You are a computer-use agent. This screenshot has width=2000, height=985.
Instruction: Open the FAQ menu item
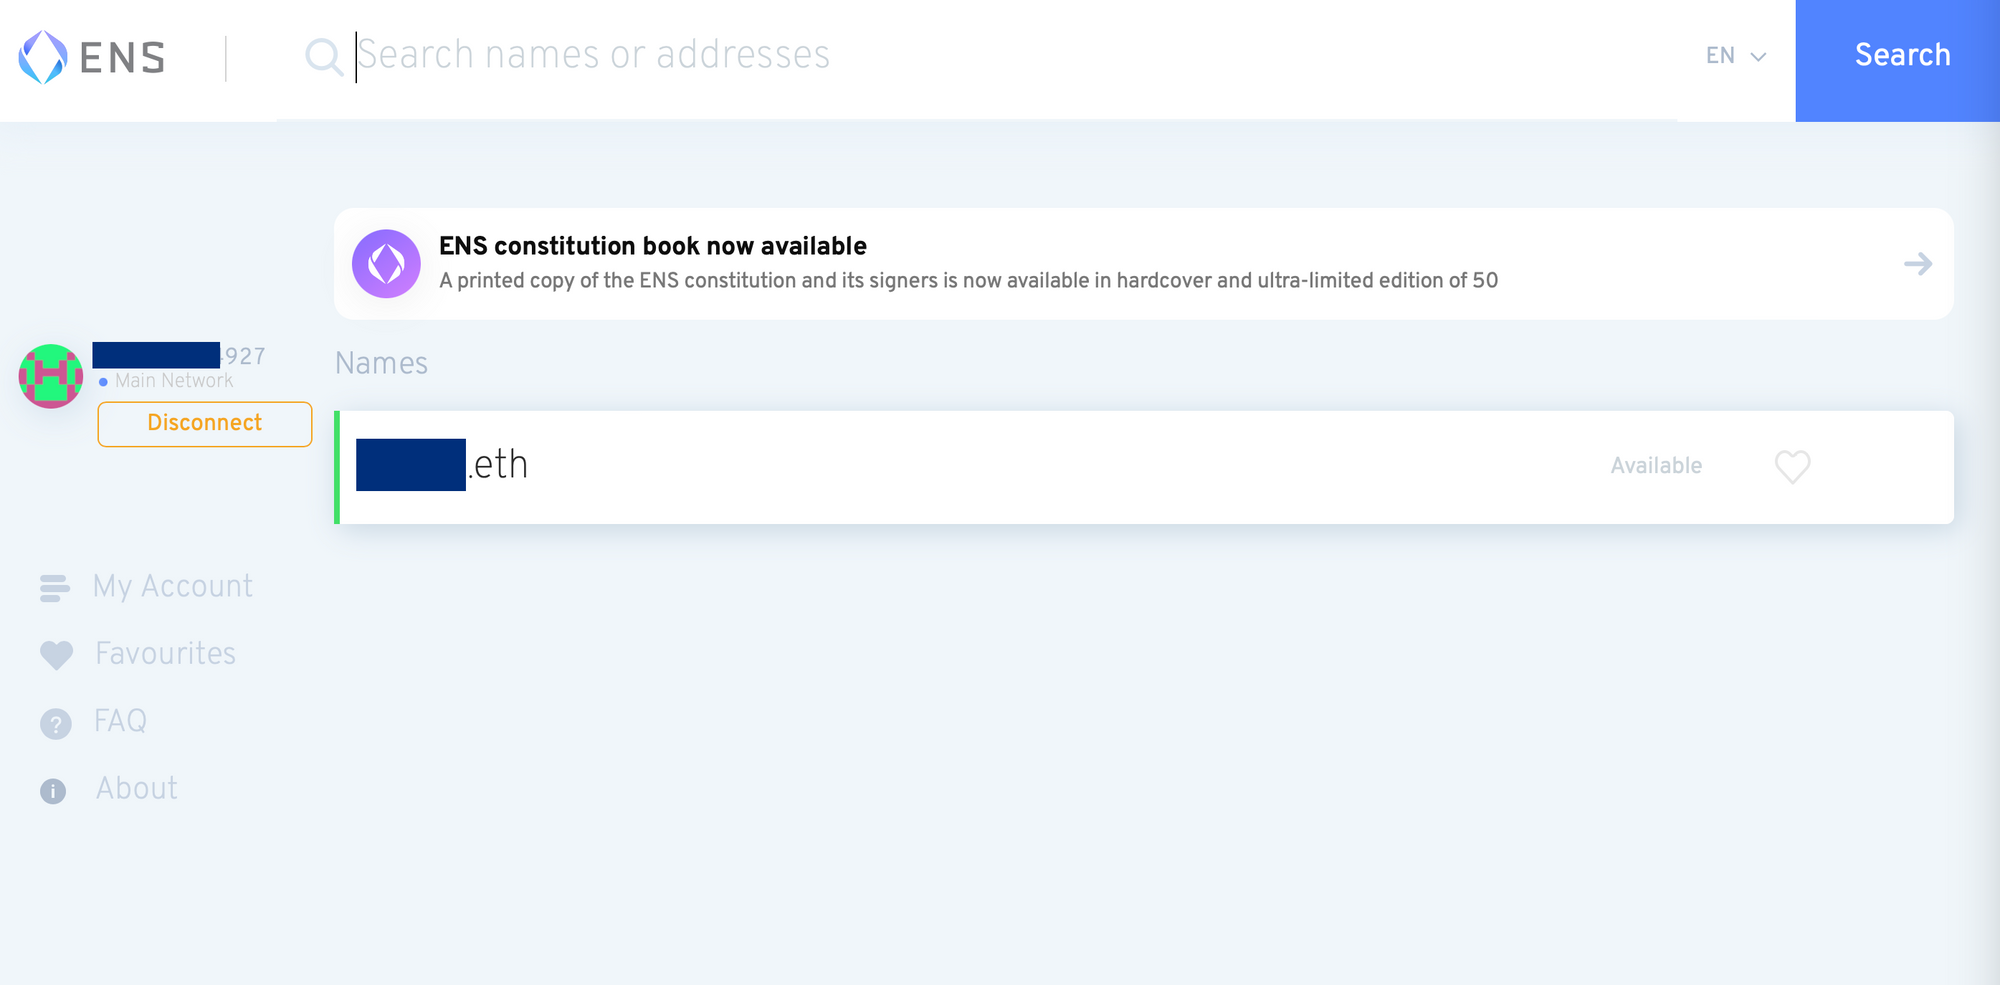[x=120, y=721]
